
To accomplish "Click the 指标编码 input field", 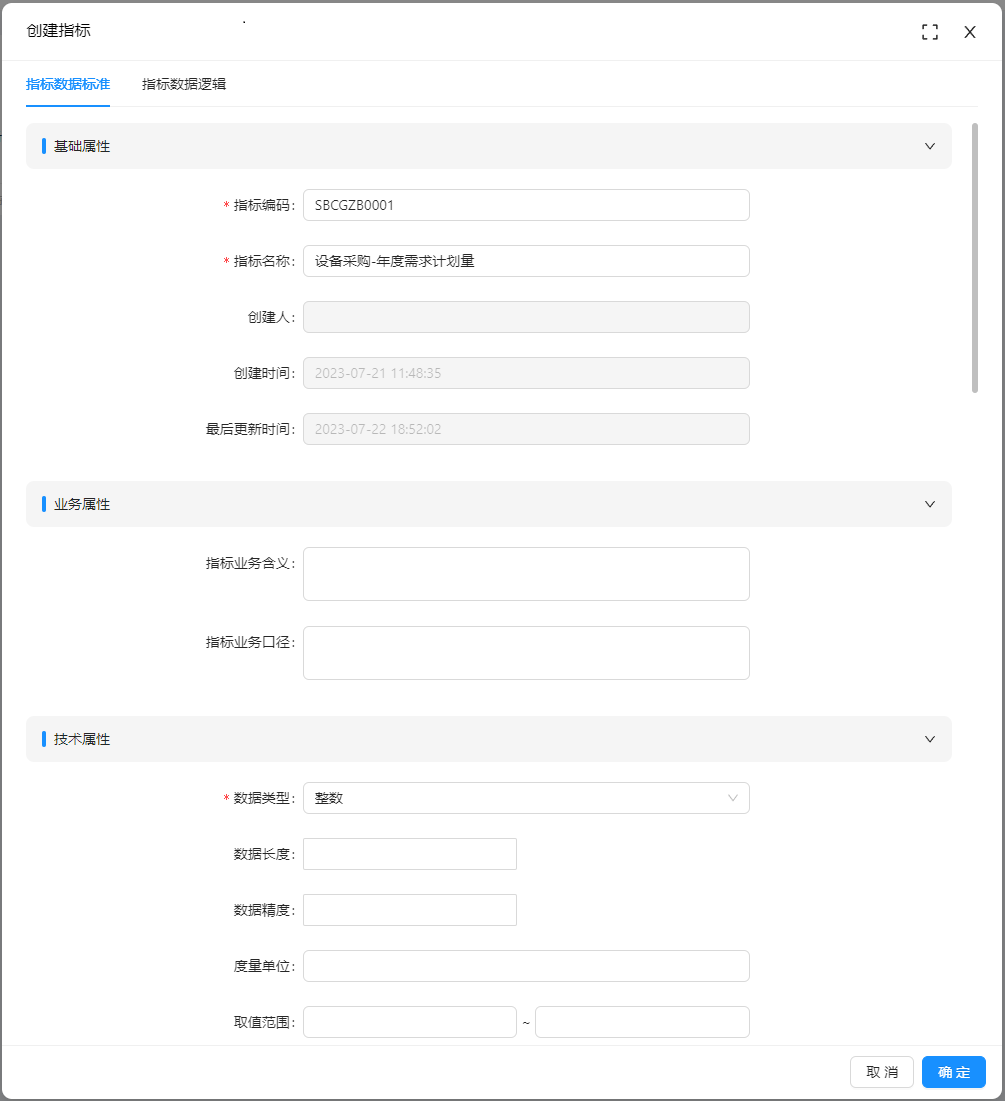I will (x=526, y=205).
